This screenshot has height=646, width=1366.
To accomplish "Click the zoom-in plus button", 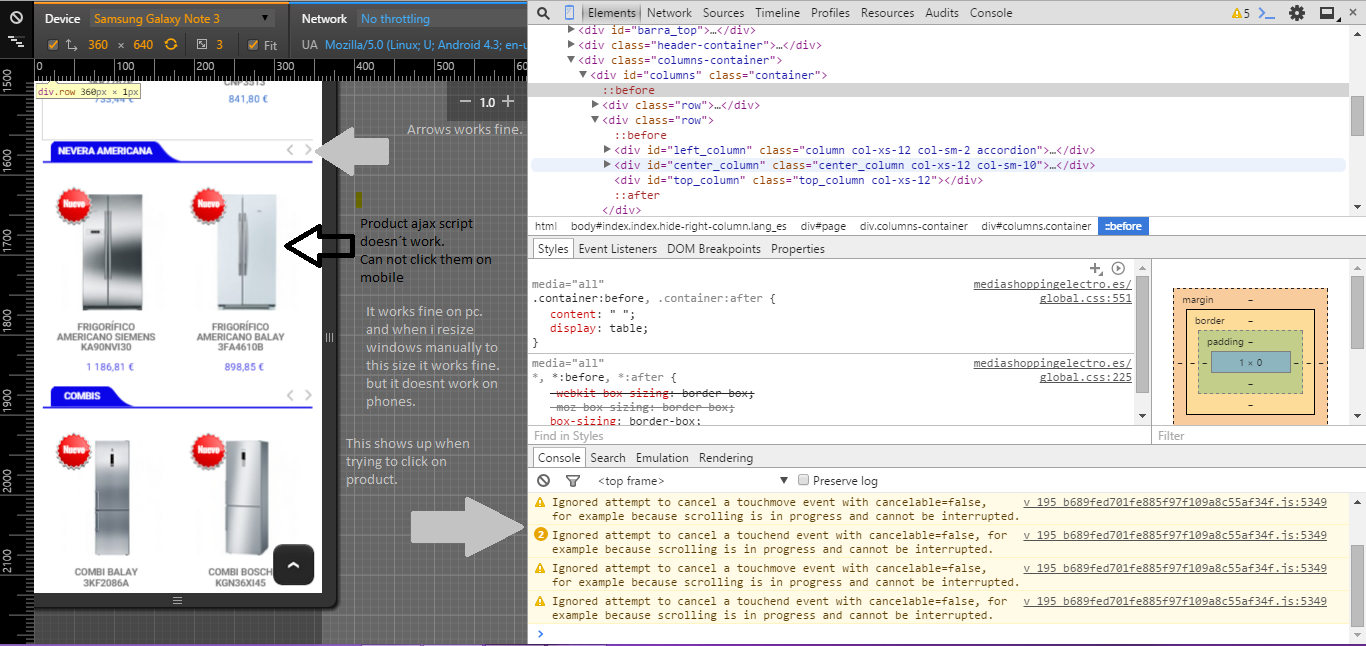I will (x=508, y=101).
